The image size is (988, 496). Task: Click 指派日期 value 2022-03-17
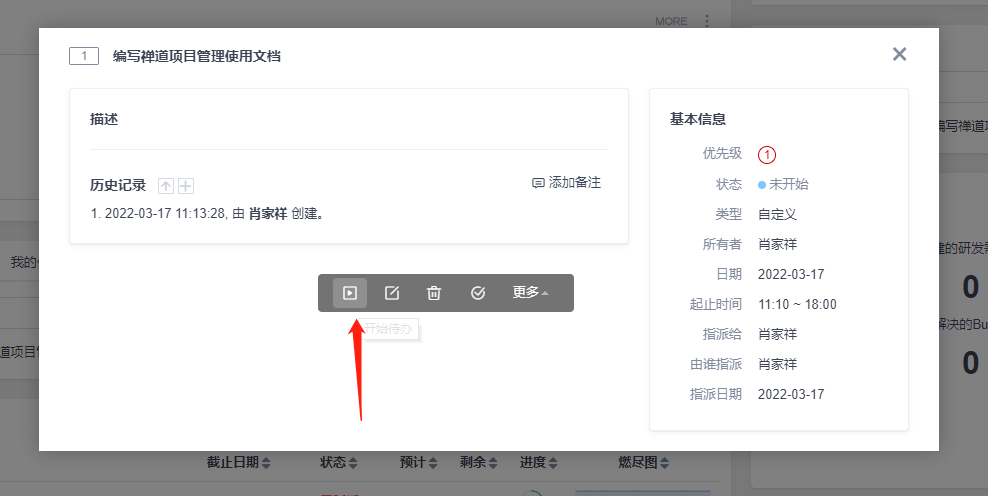[x=791, y=394]
